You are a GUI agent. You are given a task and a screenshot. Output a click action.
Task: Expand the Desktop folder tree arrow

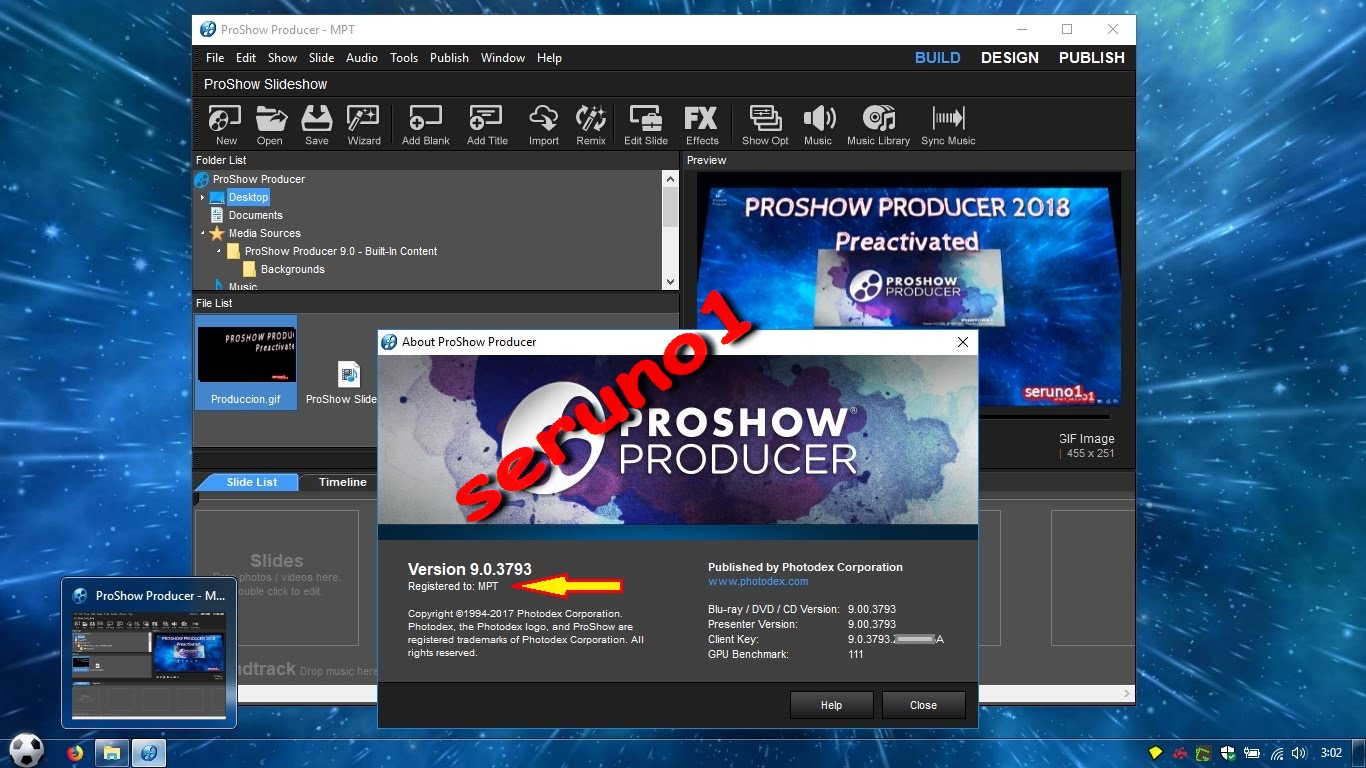pos(202,197)
